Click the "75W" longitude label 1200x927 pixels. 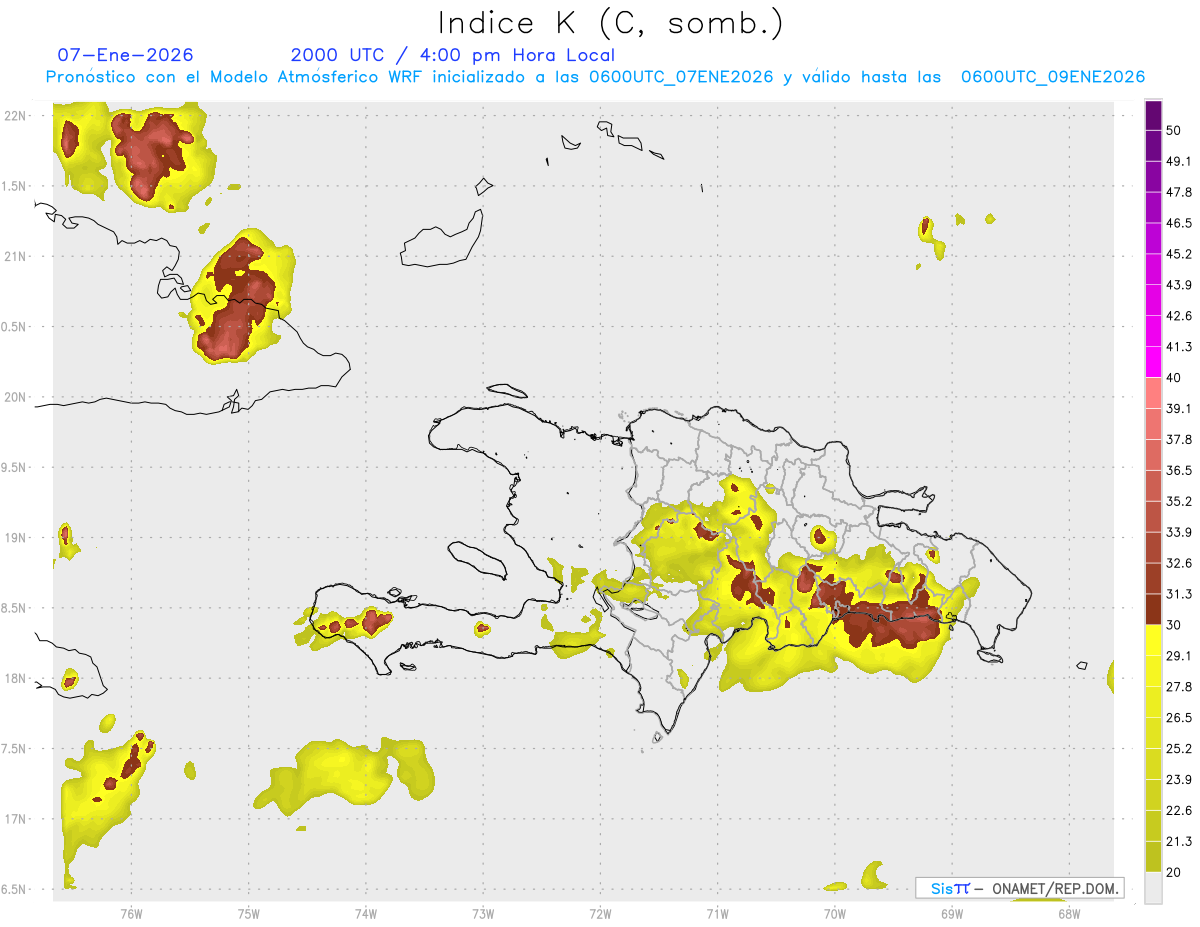(x=248, y=913)
